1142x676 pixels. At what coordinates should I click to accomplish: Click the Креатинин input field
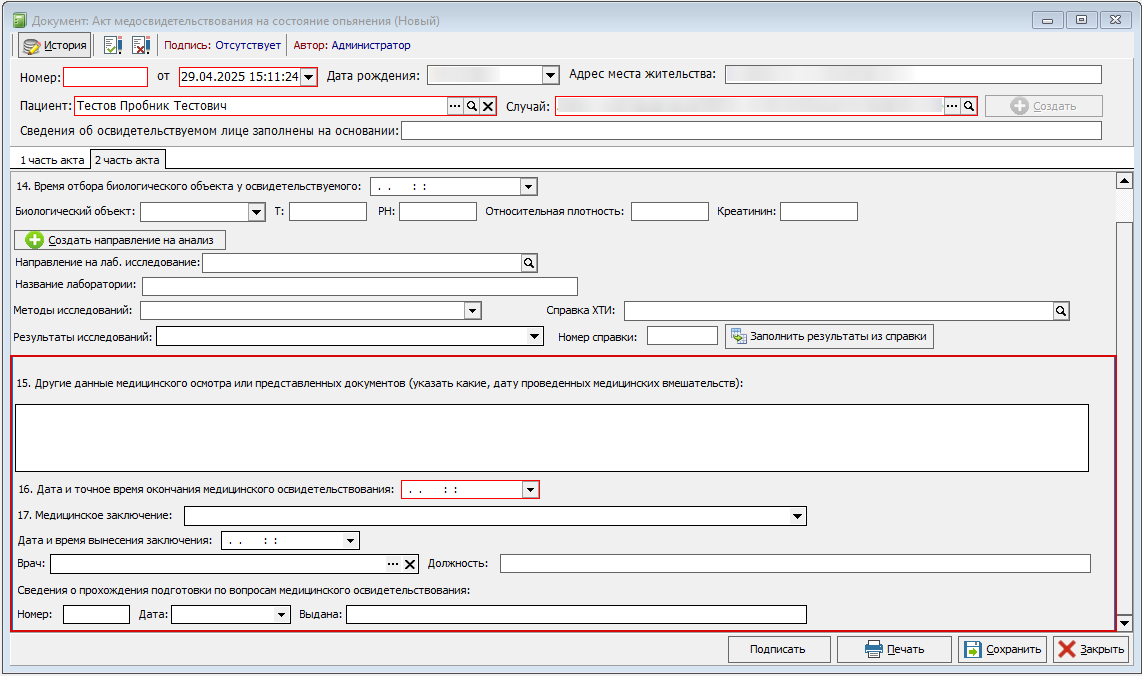click(819, 212)
